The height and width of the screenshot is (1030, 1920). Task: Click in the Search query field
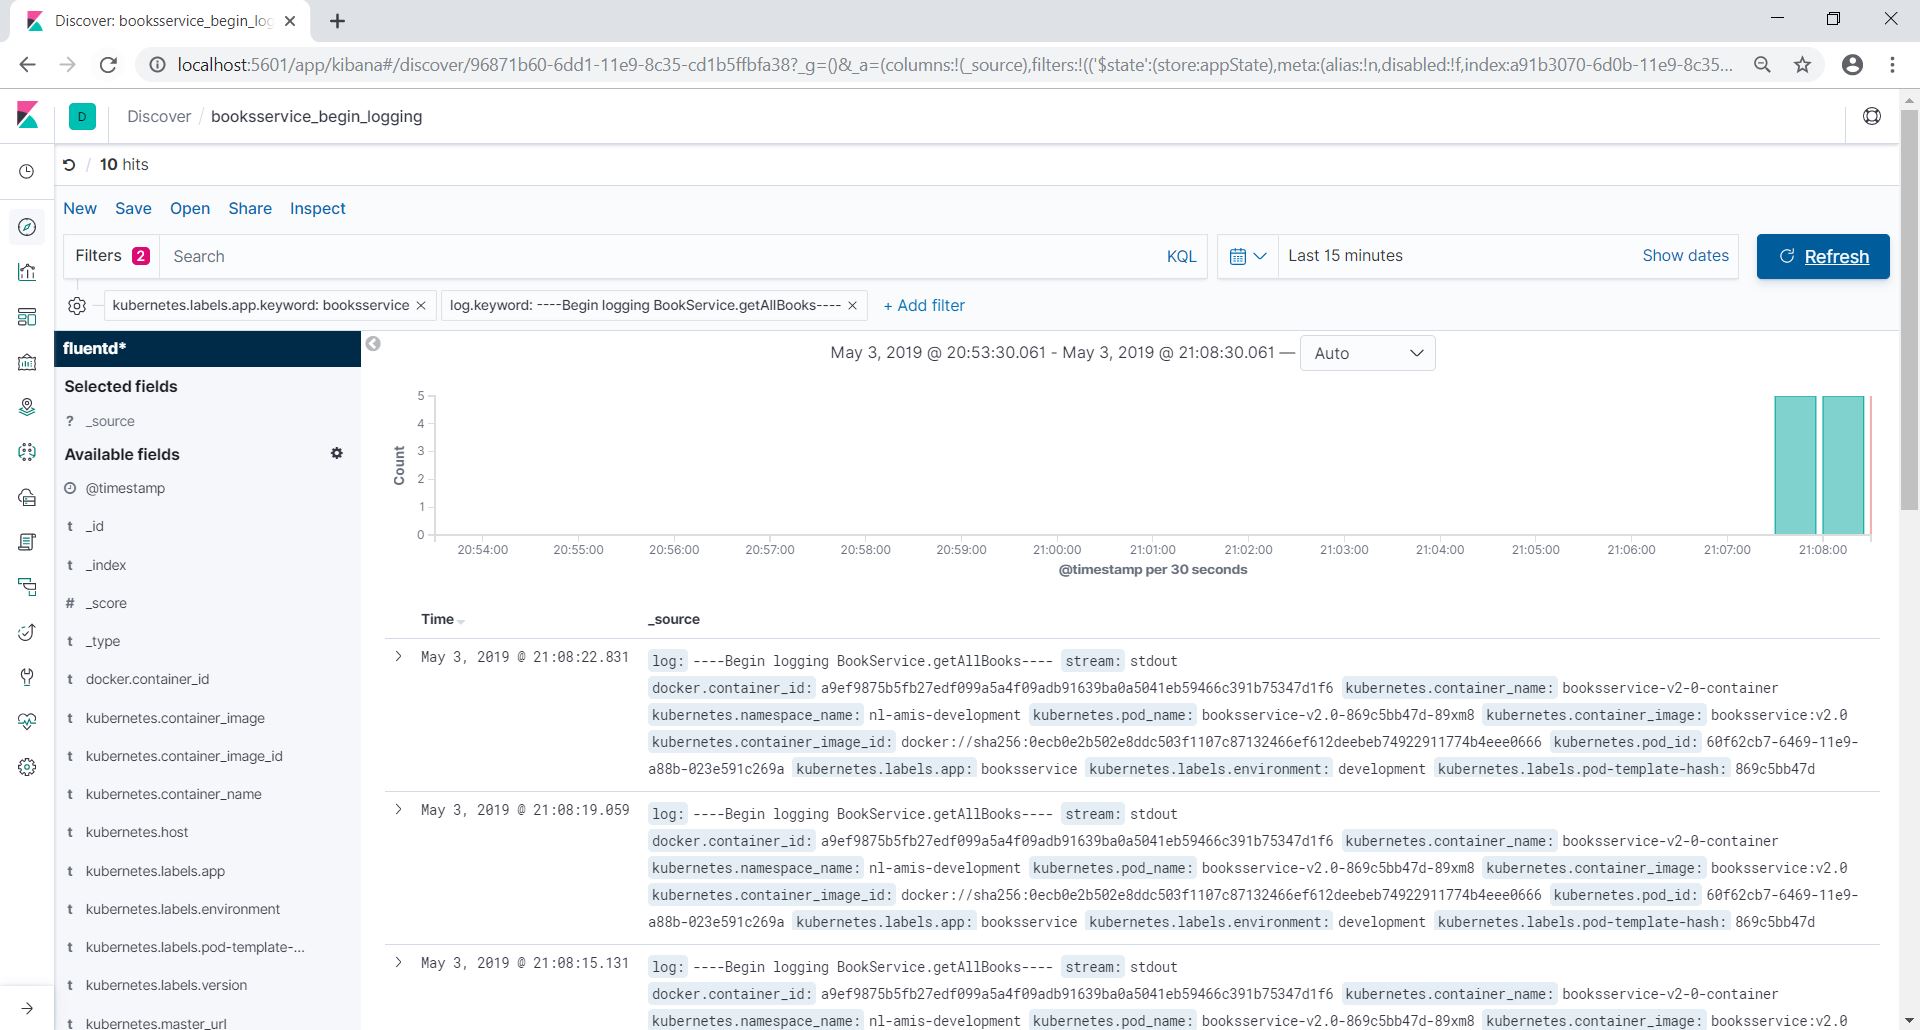coord(660,257)
